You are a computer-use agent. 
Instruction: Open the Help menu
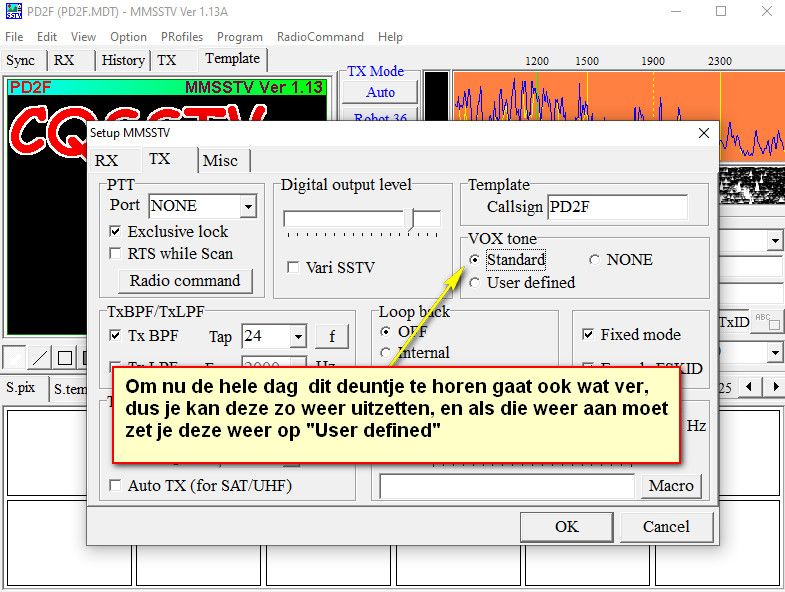pos(390,37)
